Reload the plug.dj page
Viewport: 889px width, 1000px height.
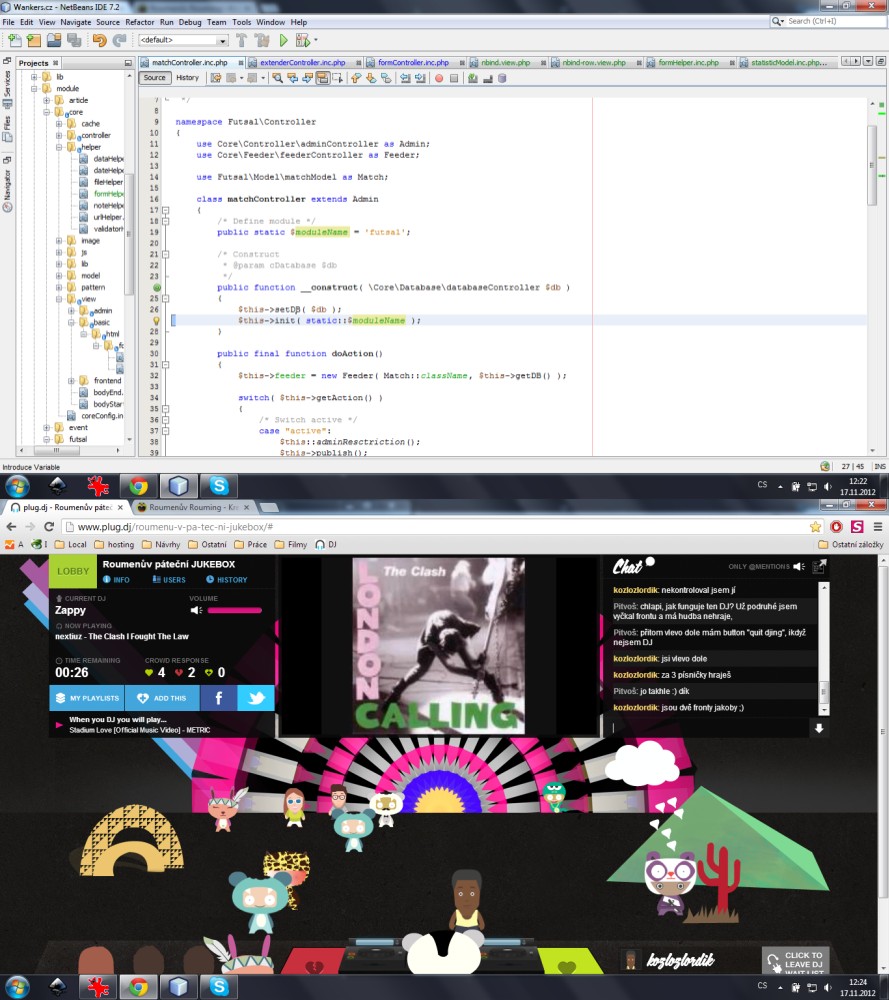click(x=48, y=526)
